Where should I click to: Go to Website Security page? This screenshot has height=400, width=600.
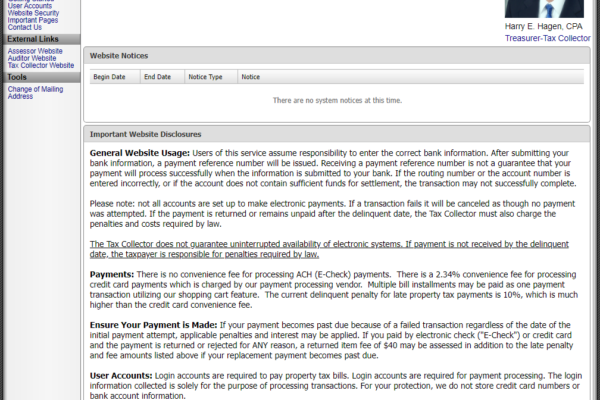[33, 12]
